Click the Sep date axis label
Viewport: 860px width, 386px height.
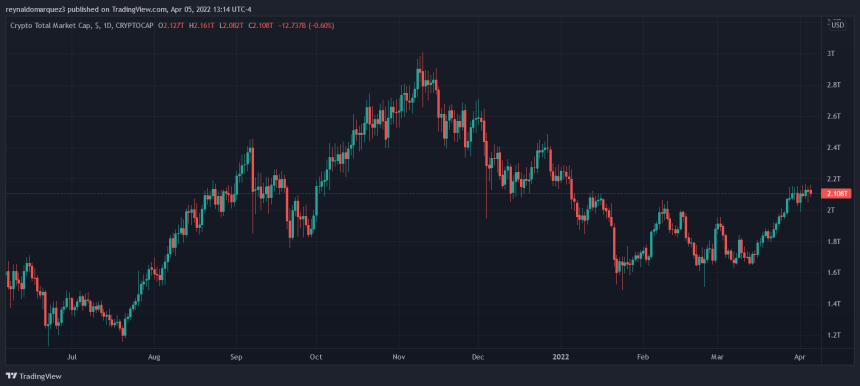point(236,357)
